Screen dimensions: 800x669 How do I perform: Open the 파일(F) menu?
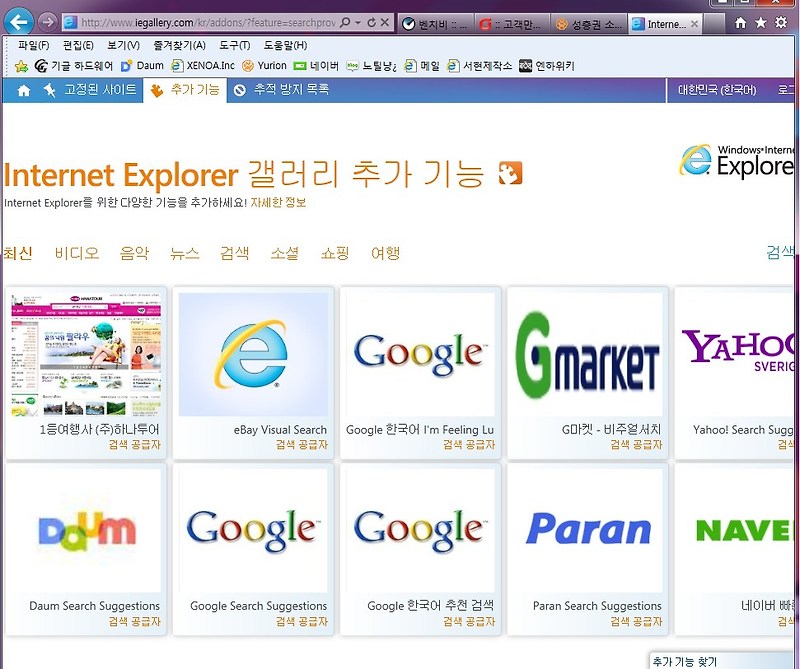(34, 45)
